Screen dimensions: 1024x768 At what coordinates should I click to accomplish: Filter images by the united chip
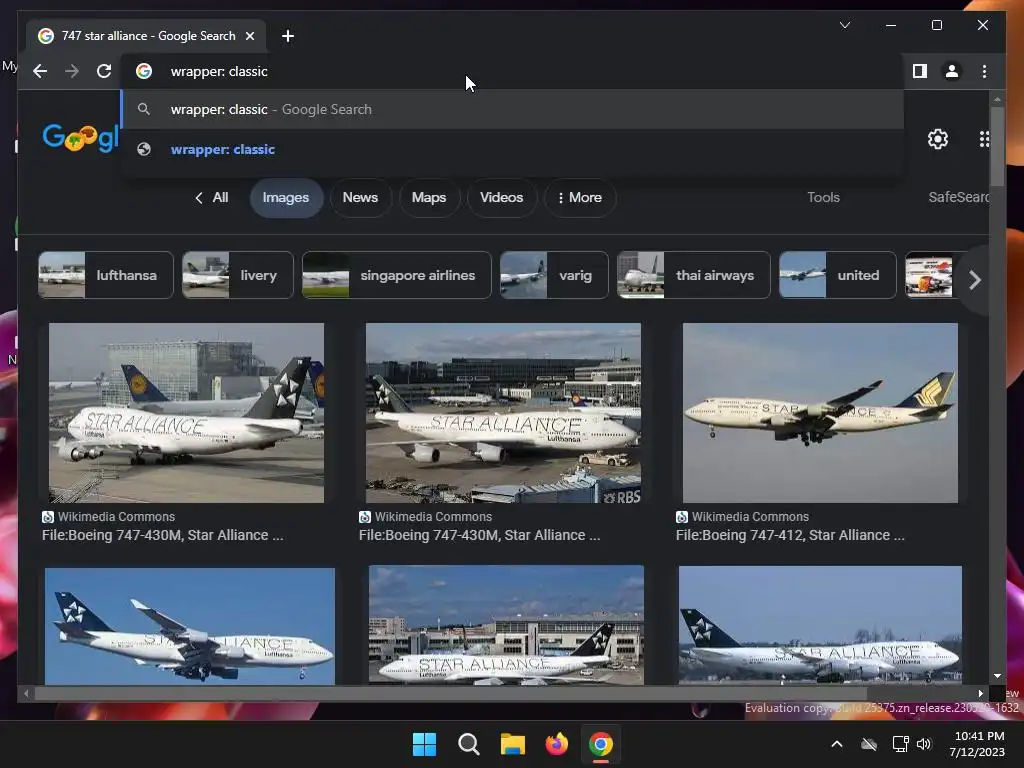click(838, 275)
